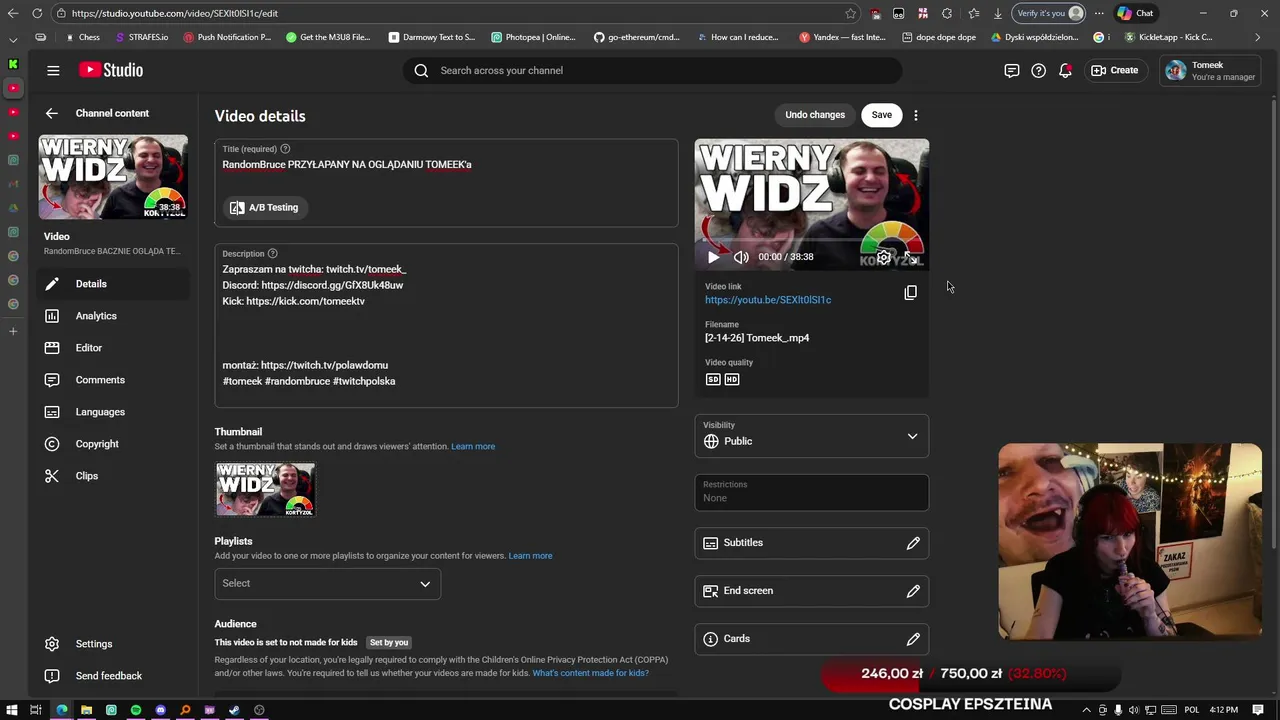
Task: Edit Subtitles with the pencil icon
Action: tap(913, 543)
